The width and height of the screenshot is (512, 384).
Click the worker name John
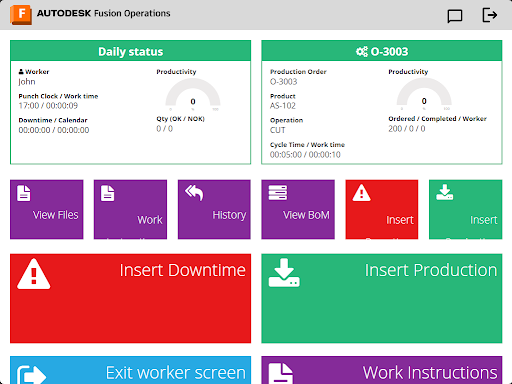point(27,82)
